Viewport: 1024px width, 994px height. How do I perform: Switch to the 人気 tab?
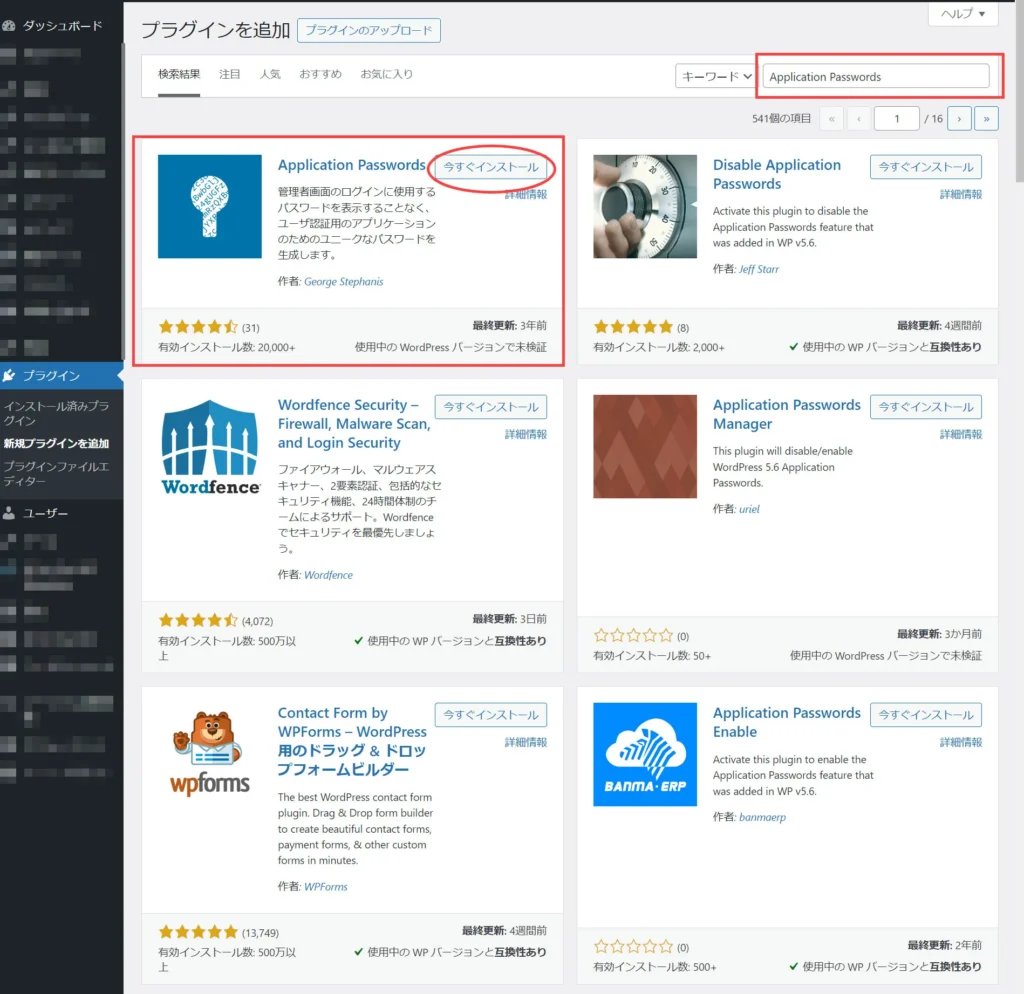click(x=270, y=72)
